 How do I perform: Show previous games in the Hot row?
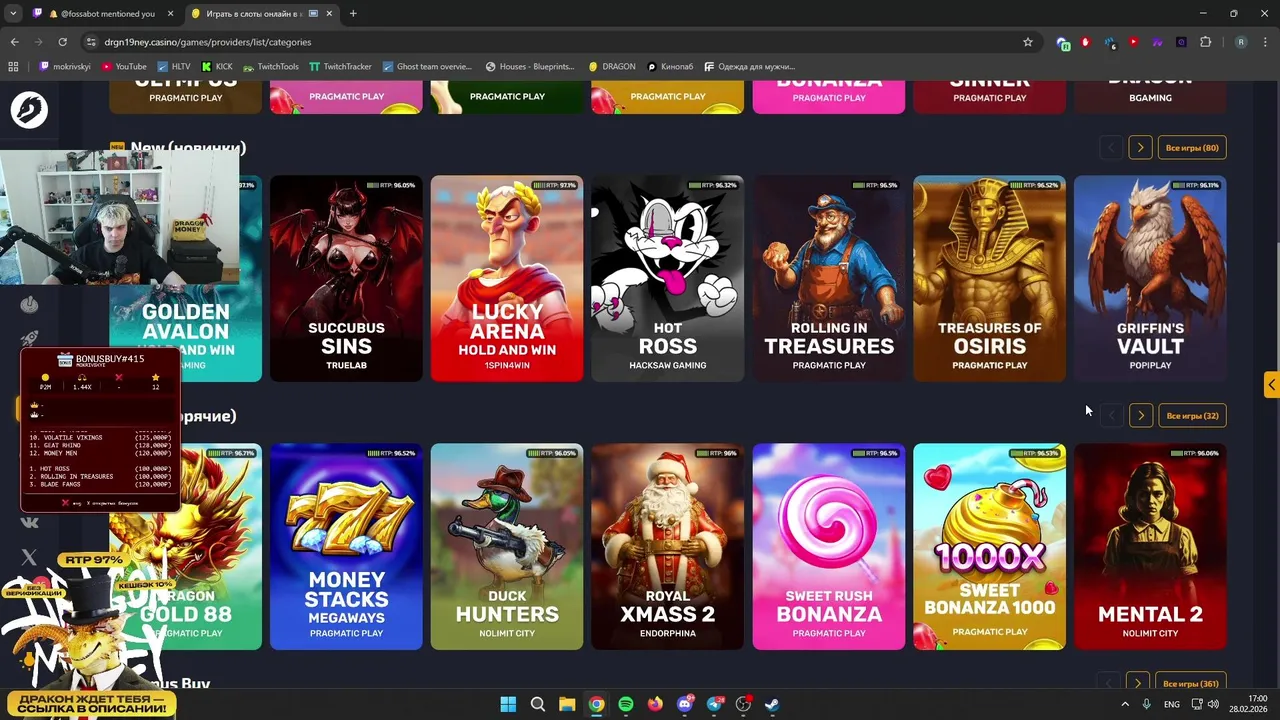(x=1110, y=416)
